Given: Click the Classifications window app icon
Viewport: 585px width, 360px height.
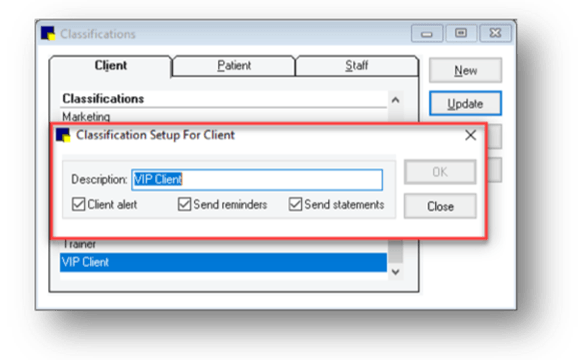Looking at the screenshot, I should [48, 33].
